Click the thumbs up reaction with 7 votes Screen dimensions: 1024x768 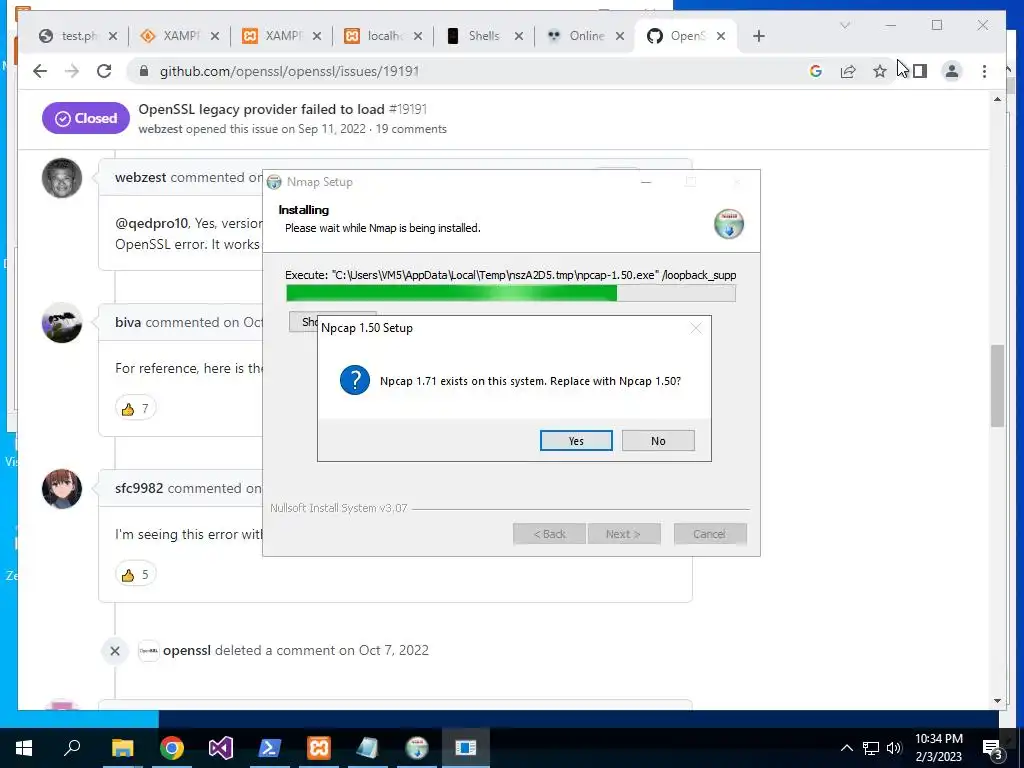[135, 409]
